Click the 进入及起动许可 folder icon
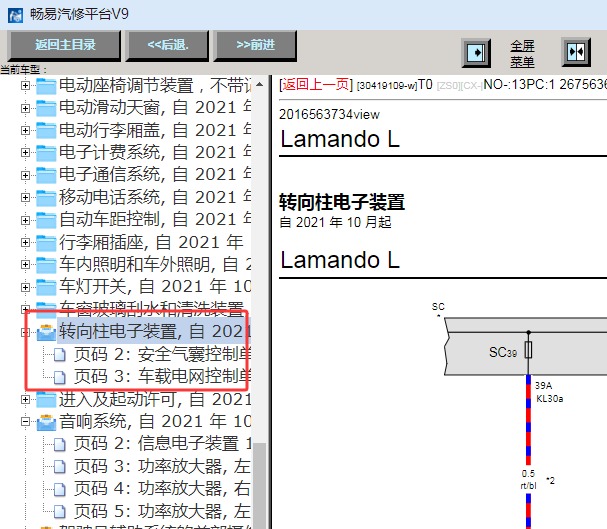 tap(46, 399)
